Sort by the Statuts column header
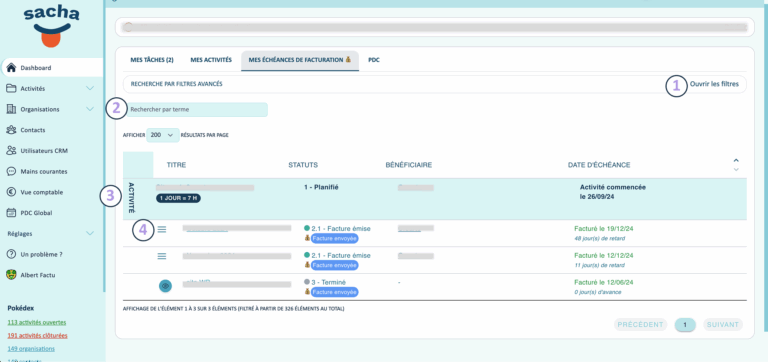This screenshot has height=362, width=768. 303,165
